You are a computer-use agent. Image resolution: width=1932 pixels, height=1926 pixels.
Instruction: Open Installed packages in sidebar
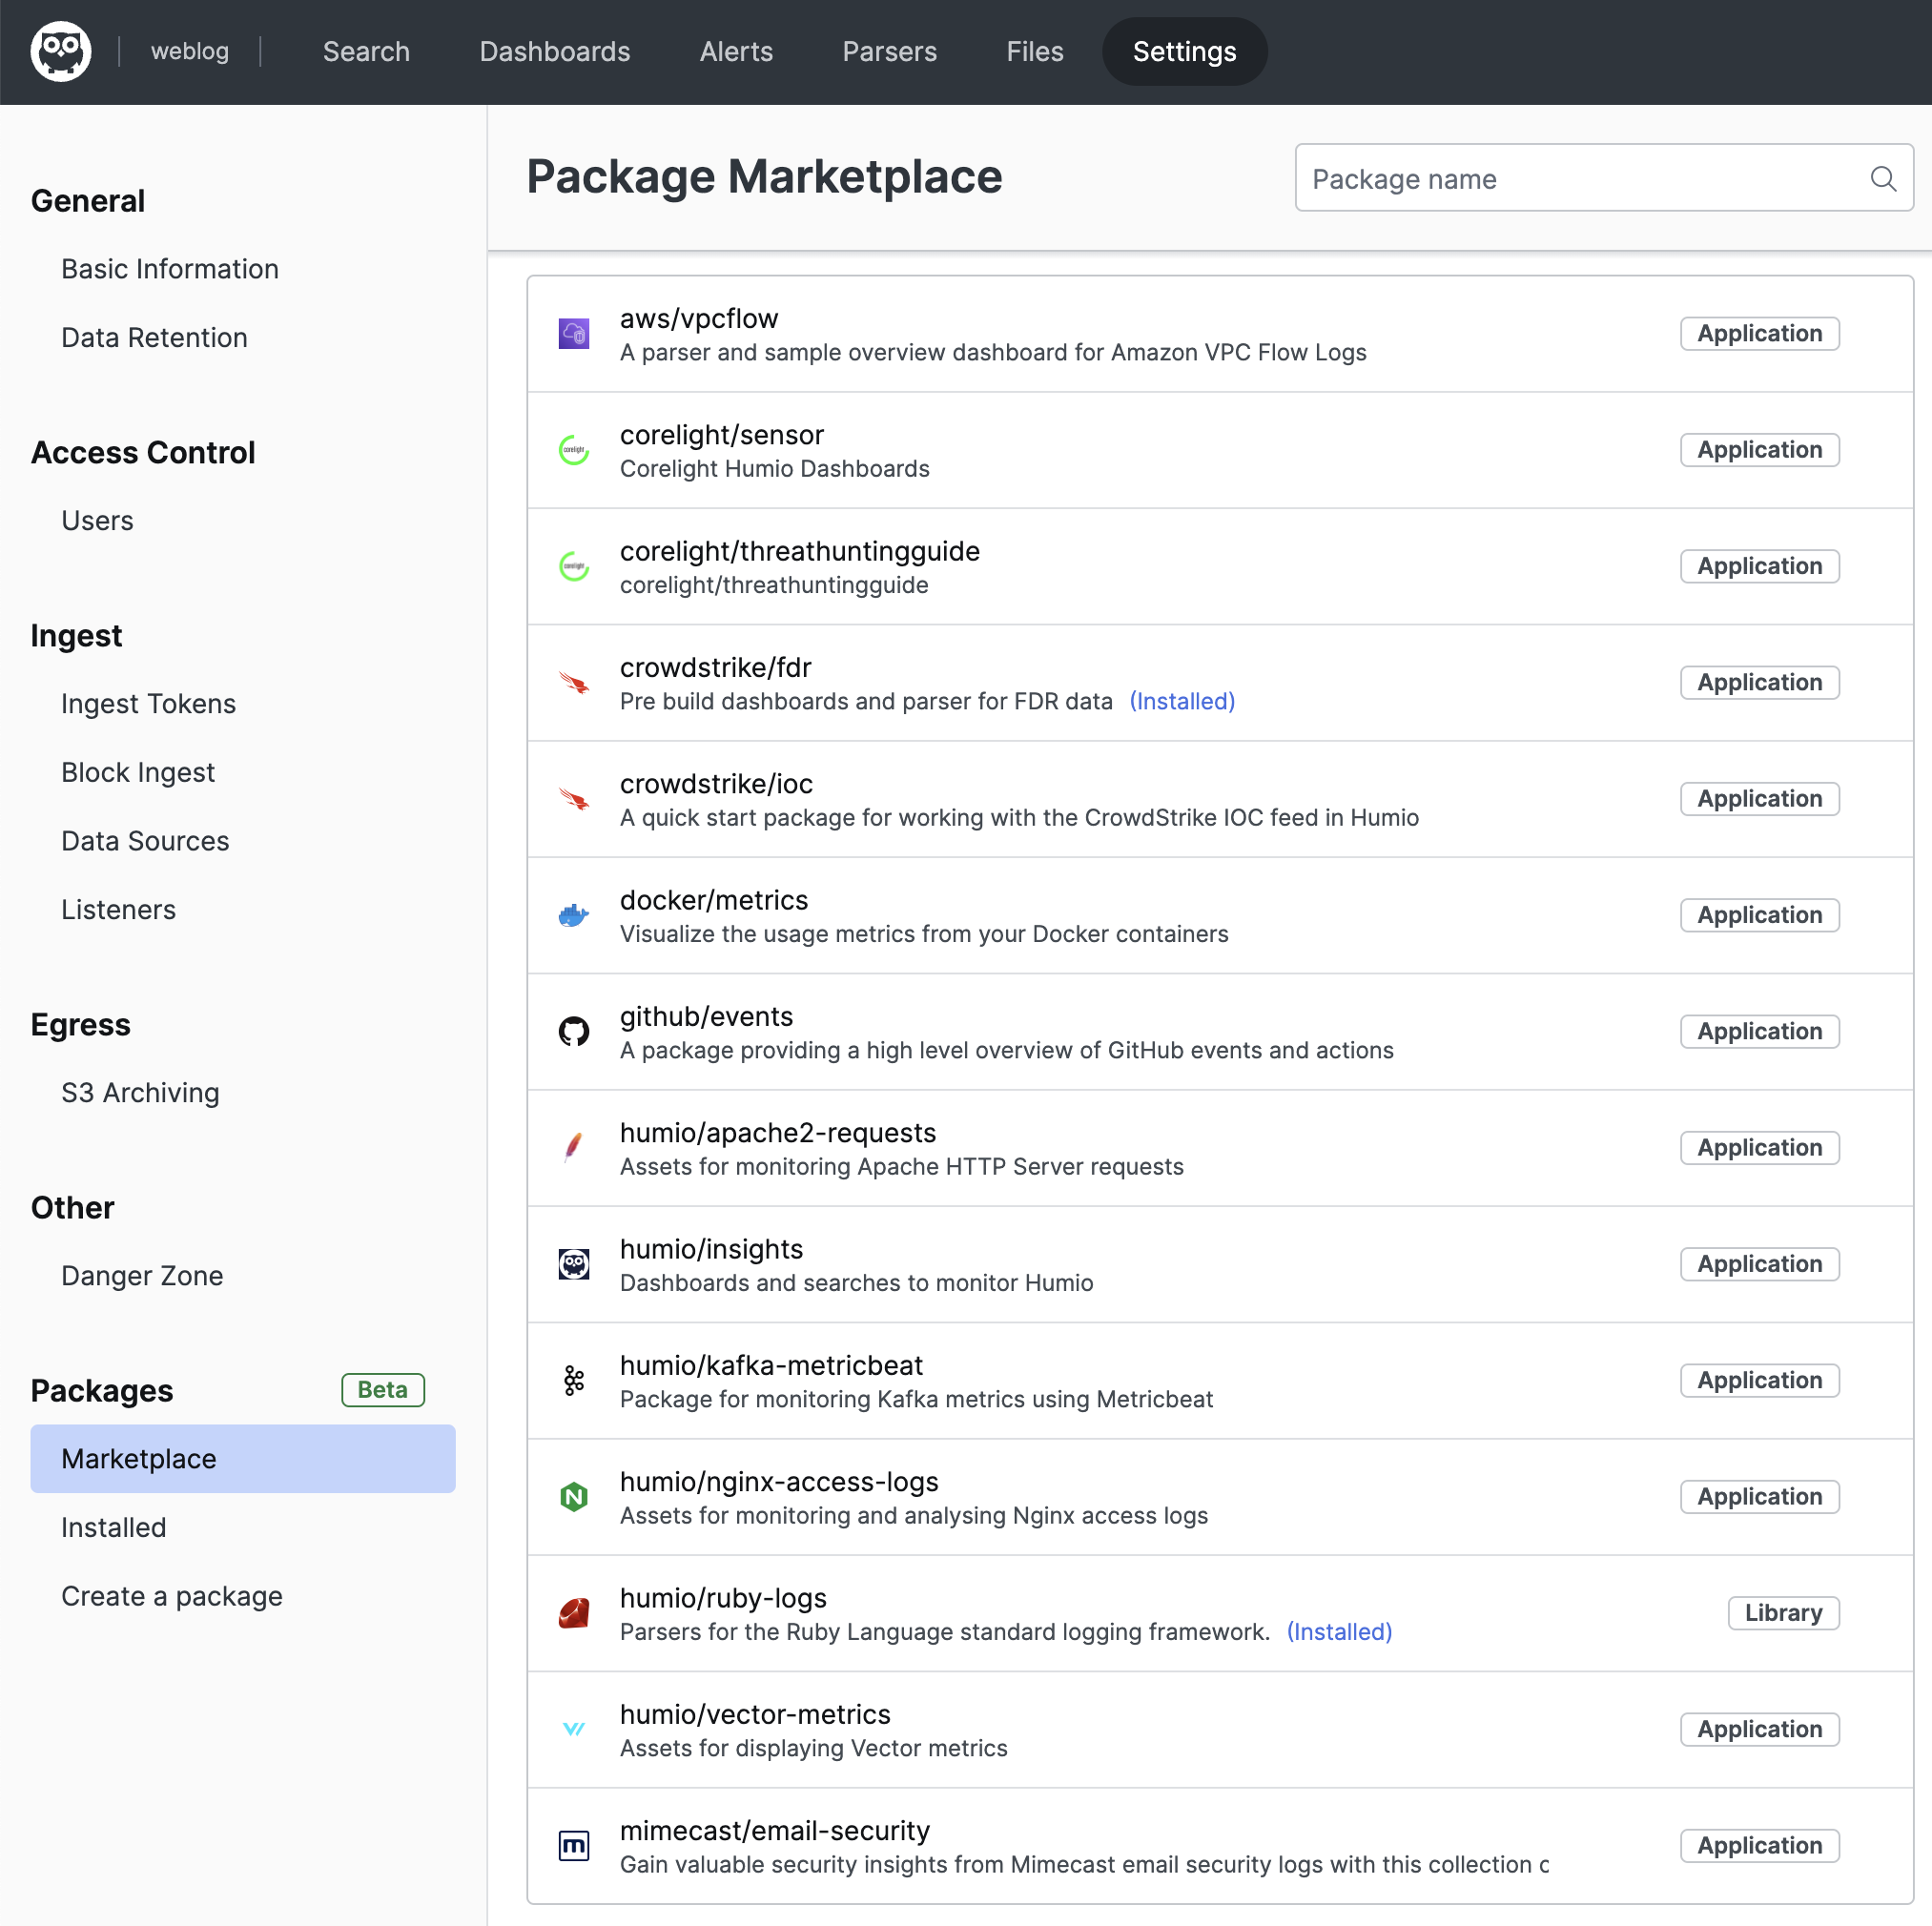113,1527
